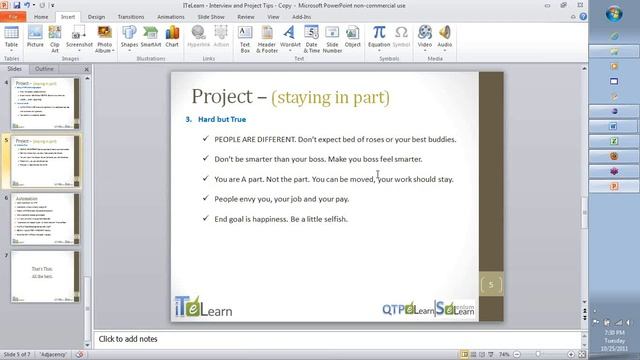Switch to the View tab

273,17
